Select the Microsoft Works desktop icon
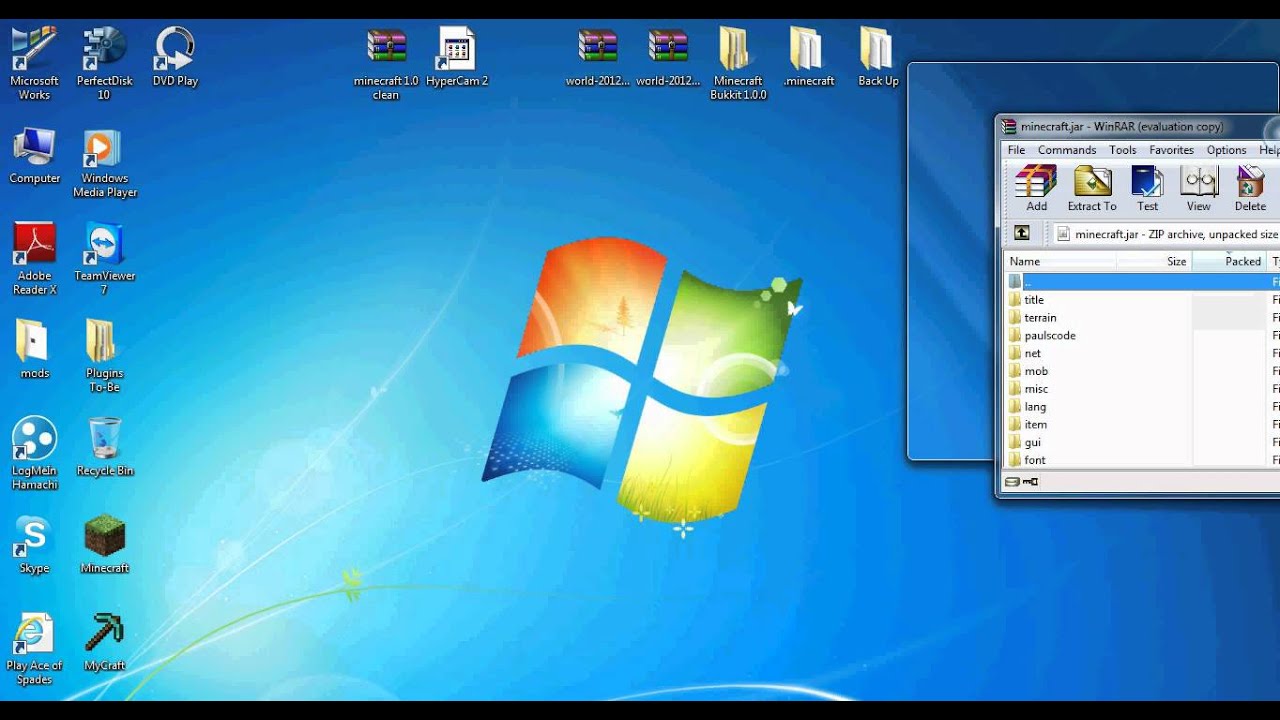The image size is (1280, 720). point(34,64)
